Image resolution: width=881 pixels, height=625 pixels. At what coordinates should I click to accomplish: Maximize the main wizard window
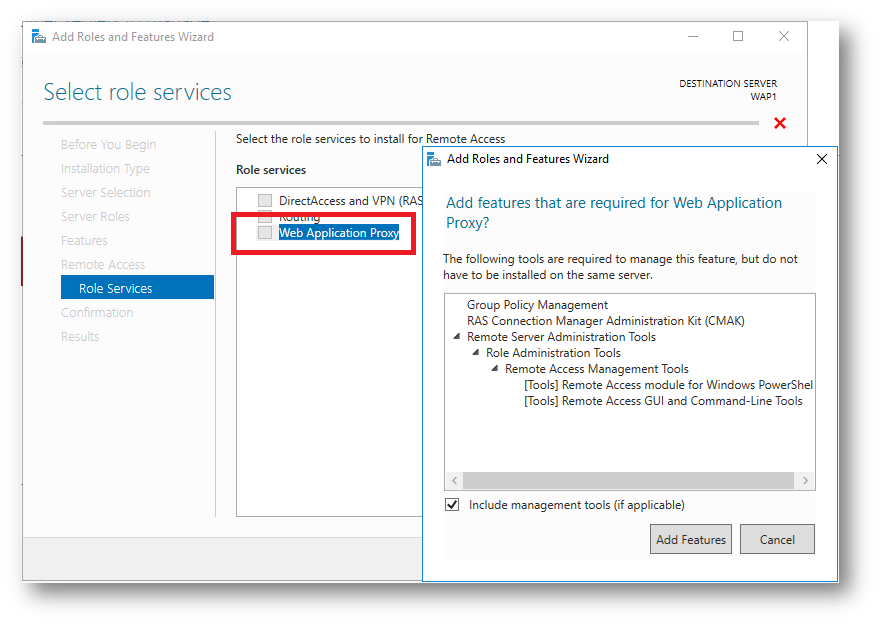pyautogui.click(x=738, y=37)
